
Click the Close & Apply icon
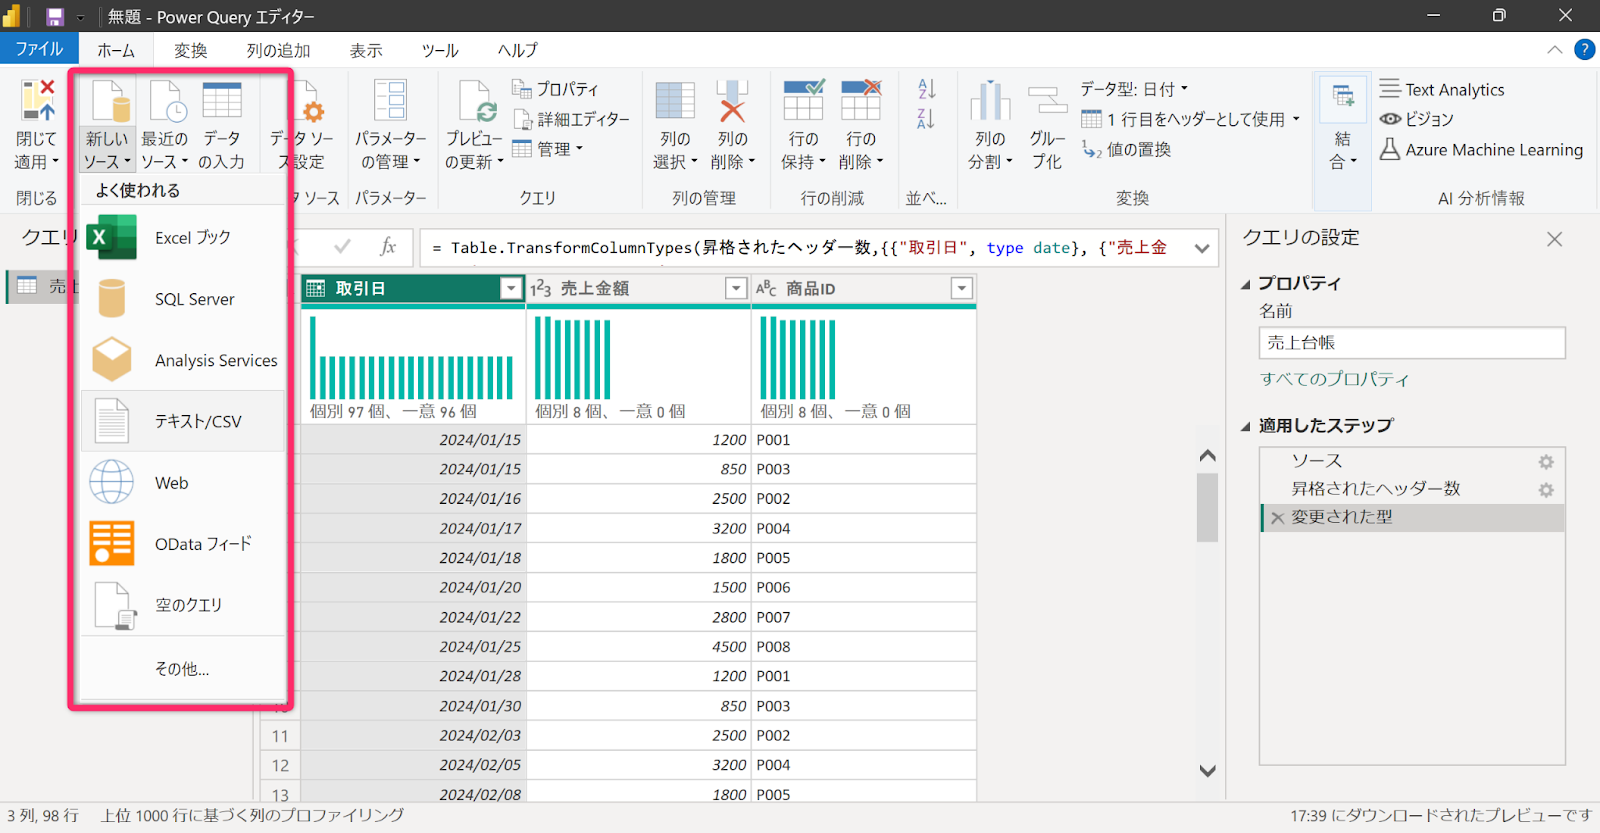(x=37, y=101)
